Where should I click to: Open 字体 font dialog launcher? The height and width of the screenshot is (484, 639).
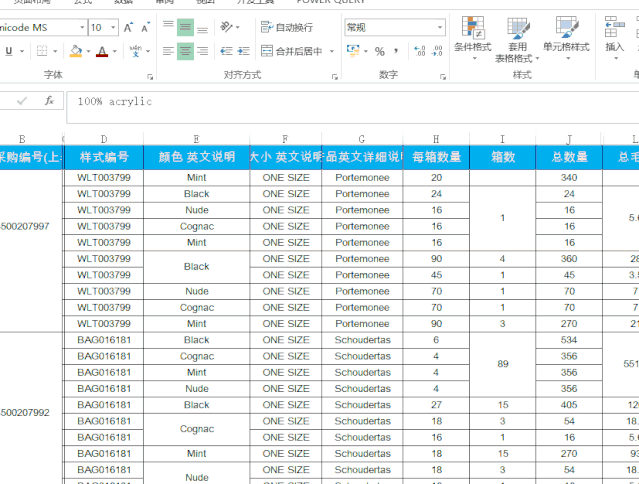click(x=150, y=77)
